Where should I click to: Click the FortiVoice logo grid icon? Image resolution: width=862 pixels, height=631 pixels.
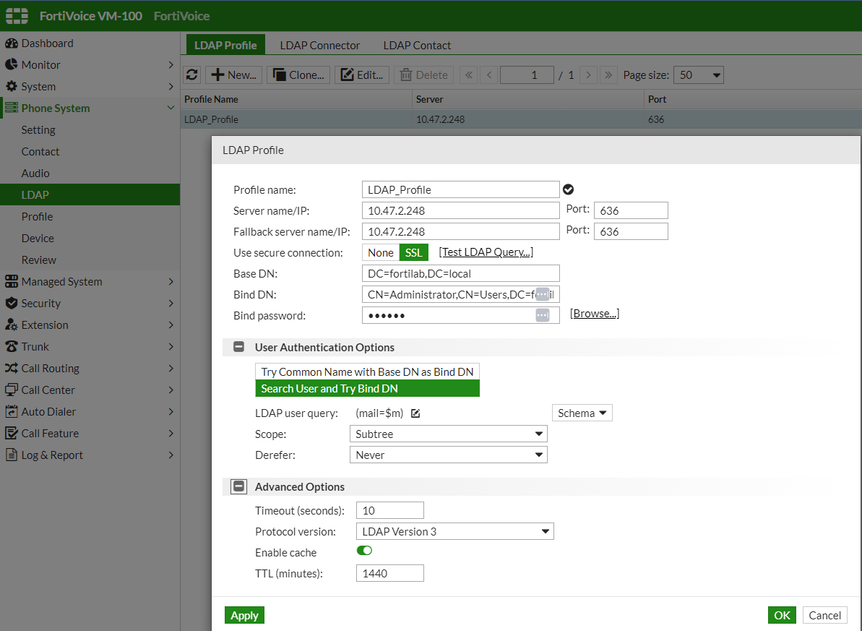17,16
